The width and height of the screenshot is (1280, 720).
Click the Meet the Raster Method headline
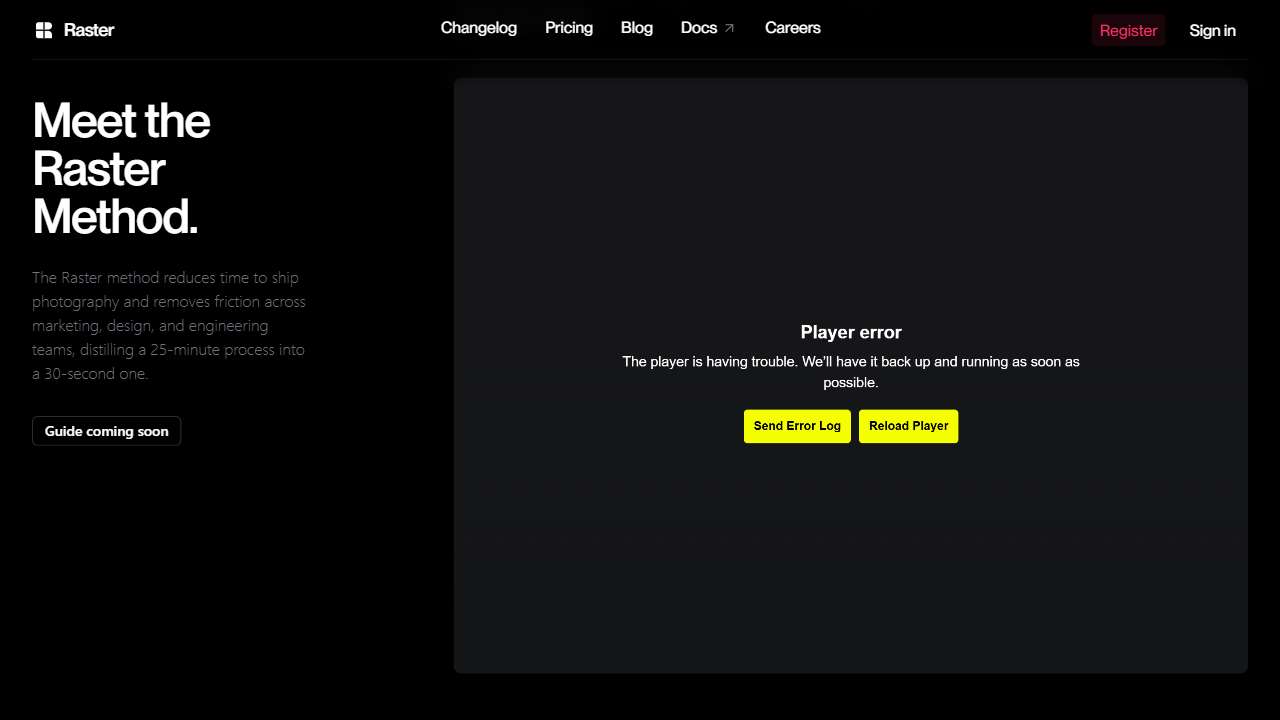click(120, 168)
